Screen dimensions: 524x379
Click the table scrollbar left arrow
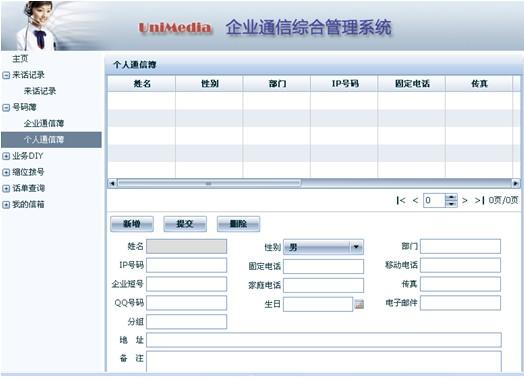click(x=112, y=183)
